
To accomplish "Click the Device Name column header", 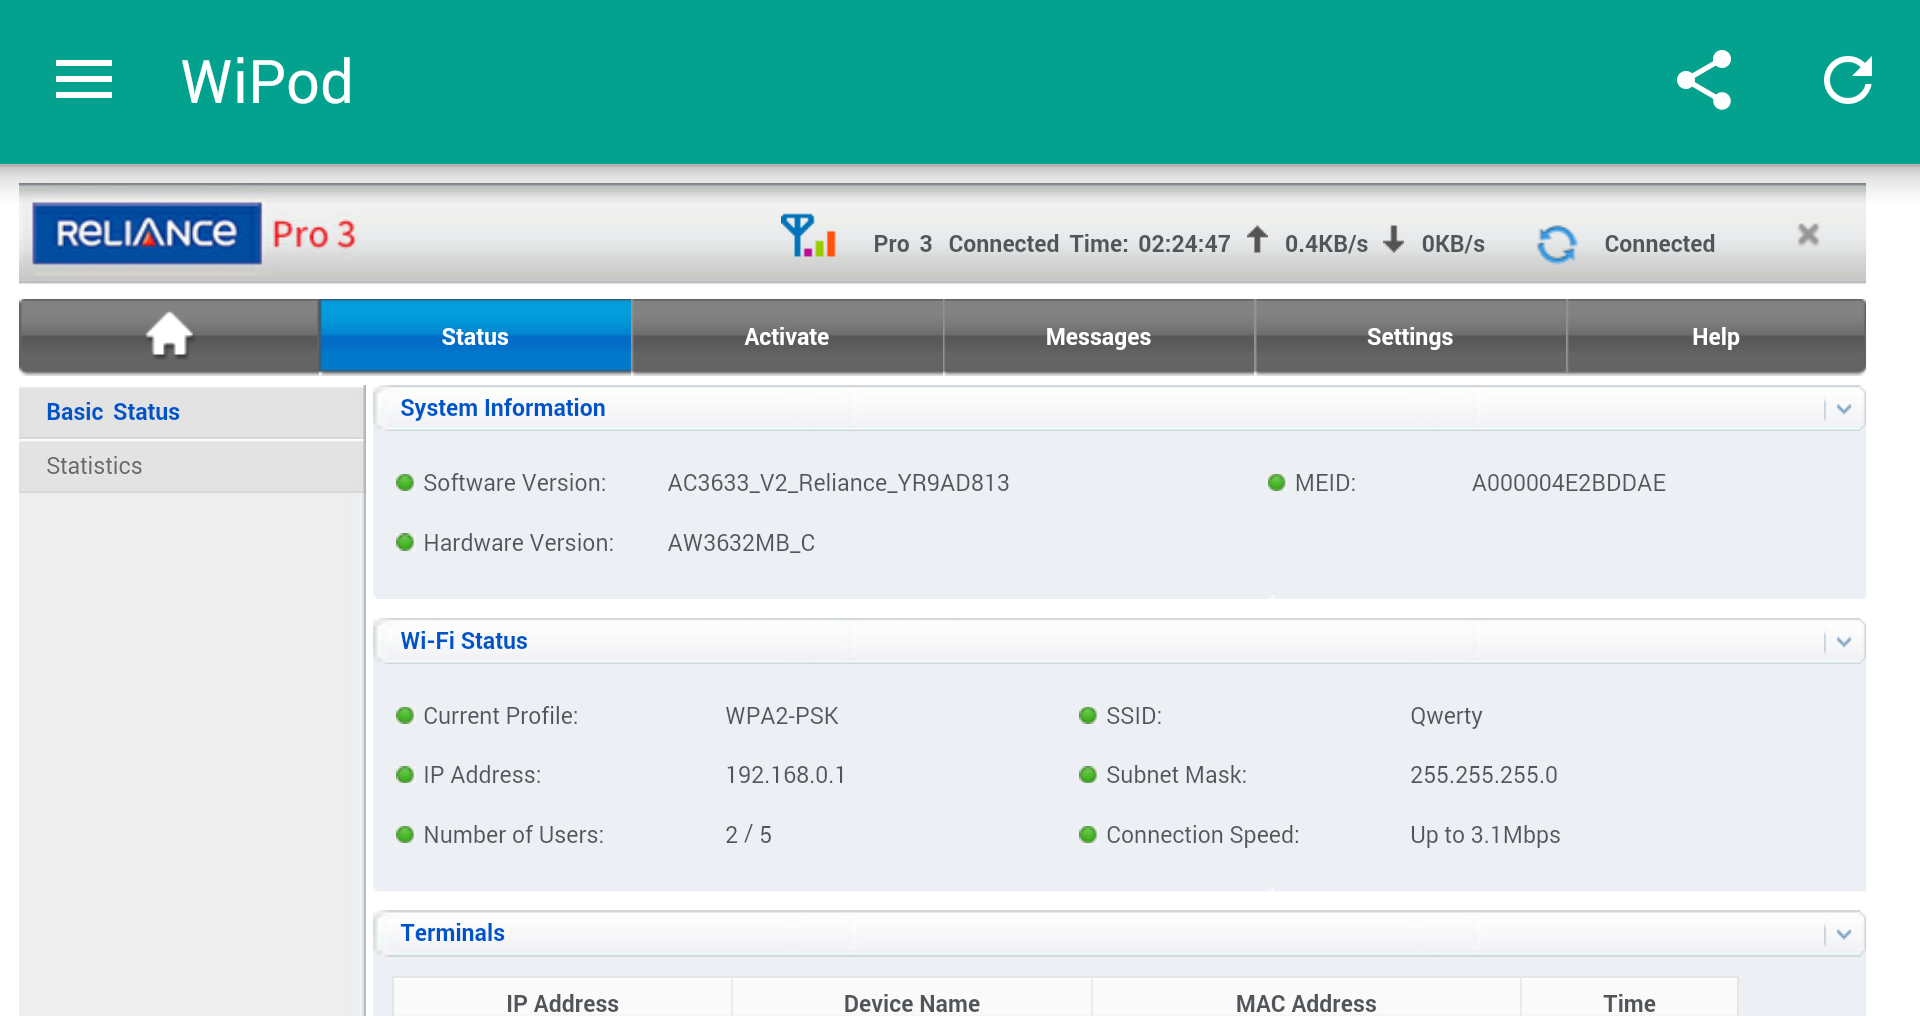I will (x=911, y=1003).
